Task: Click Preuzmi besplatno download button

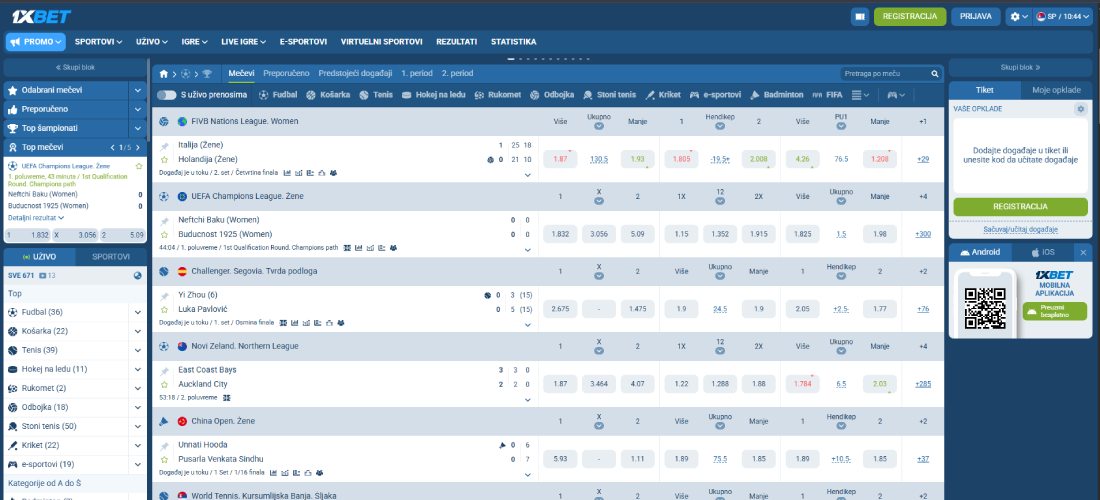Action: (1054, 311)
